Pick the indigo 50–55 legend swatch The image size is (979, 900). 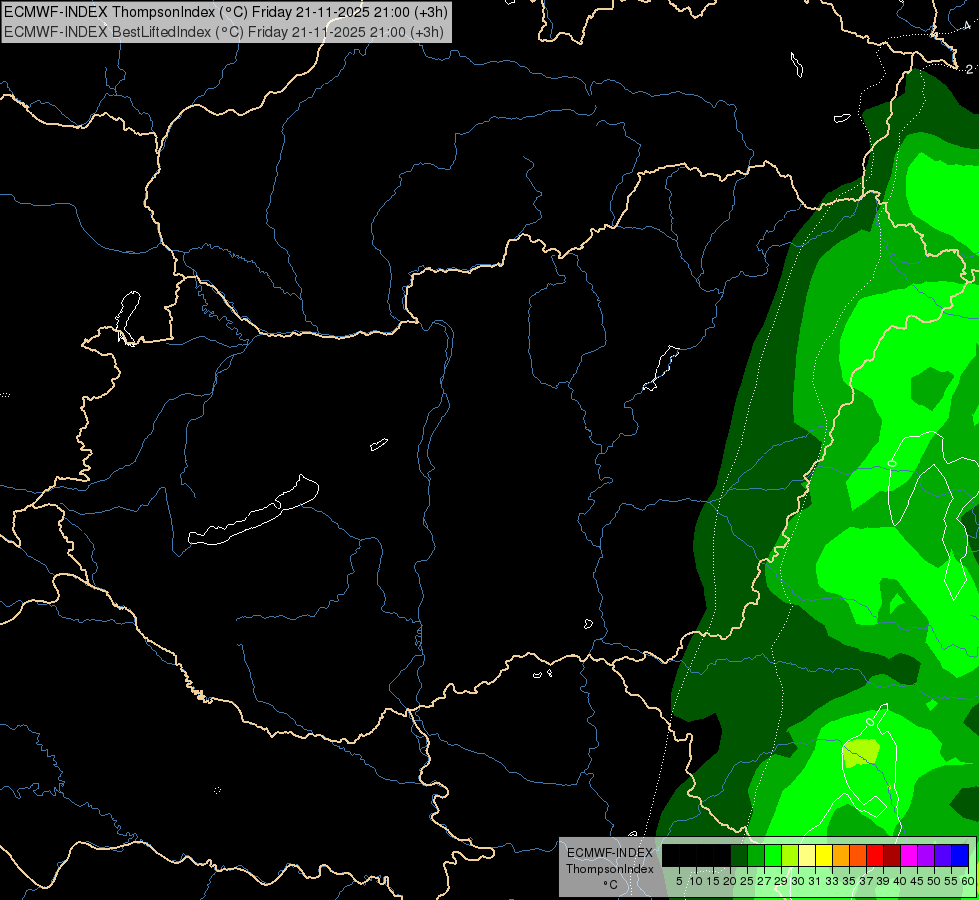(943, 856)
